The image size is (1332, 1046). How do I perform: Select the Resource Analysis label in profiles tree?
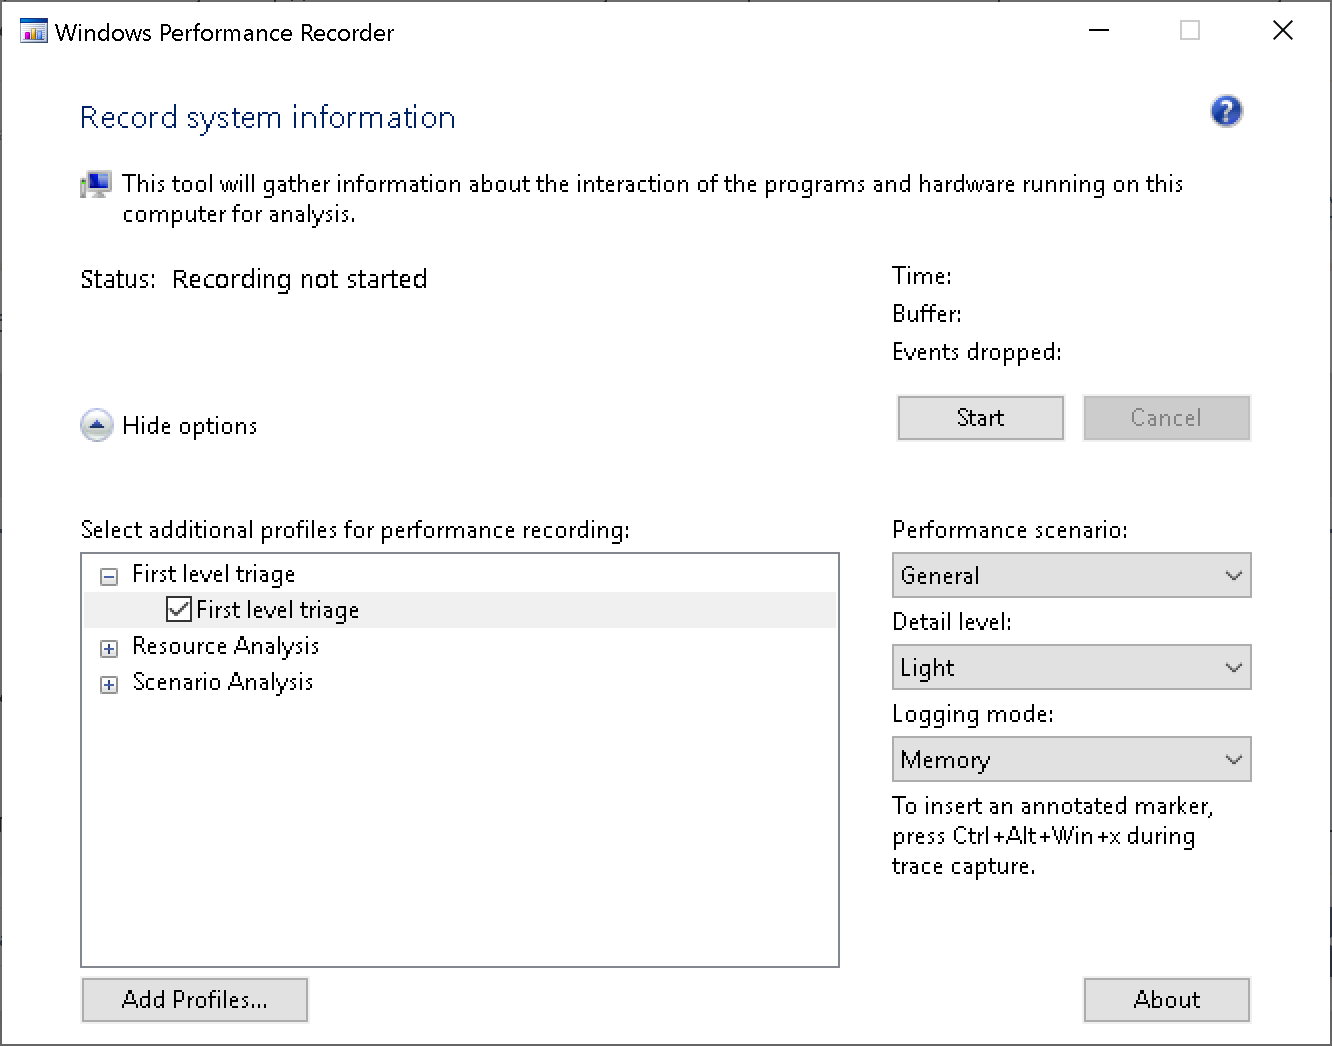click(226, 646)
